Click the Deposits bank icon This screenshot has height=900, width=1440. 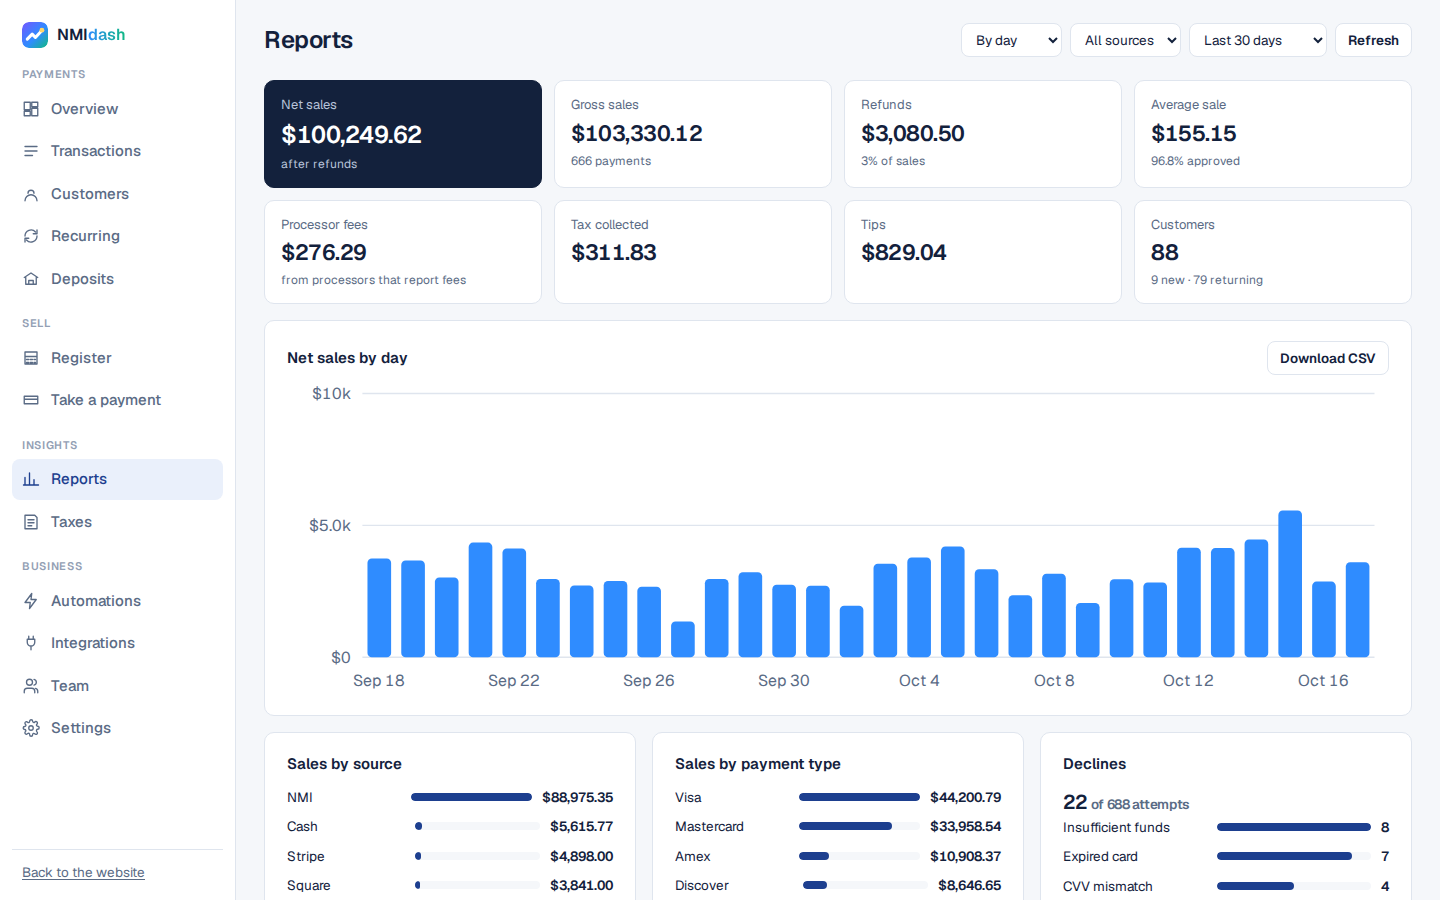pyautogui.click(x=31, y=279)
